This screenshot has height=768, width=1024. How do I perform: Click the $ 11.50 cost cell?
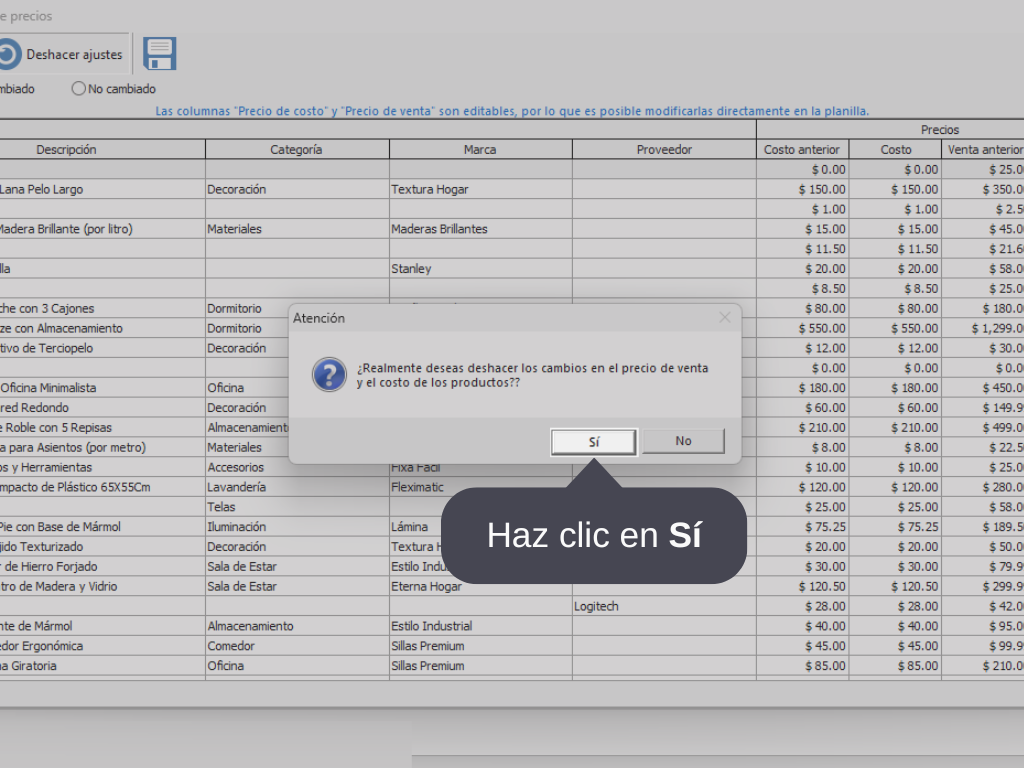pos(895,249)
